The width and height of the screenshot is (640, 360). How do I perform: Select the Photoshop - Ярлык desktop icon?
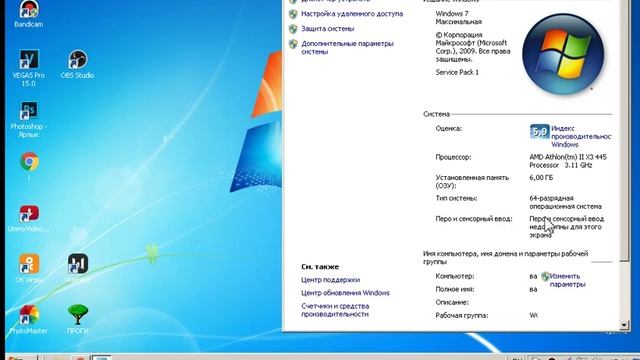29,119
